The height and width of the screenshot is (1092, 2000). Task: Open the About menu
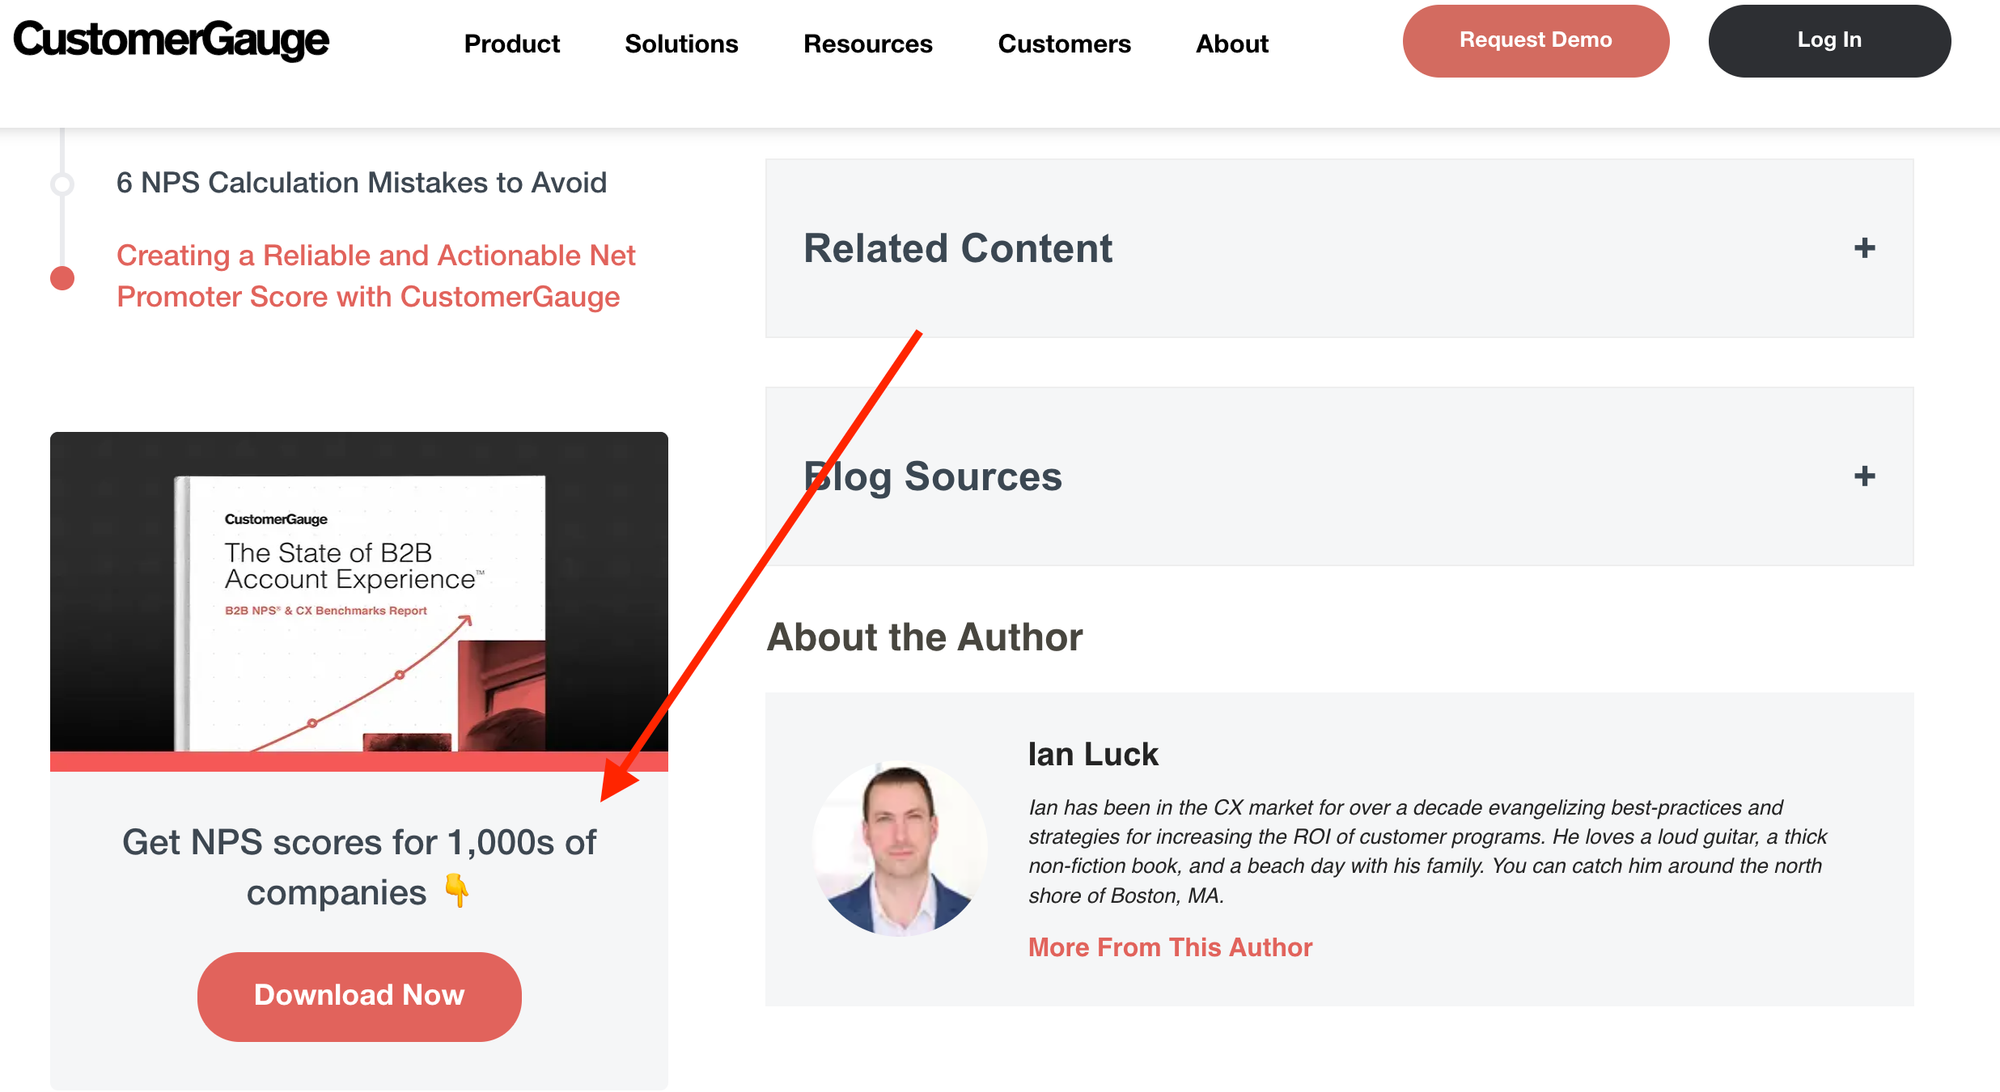tap(1232, 44)
